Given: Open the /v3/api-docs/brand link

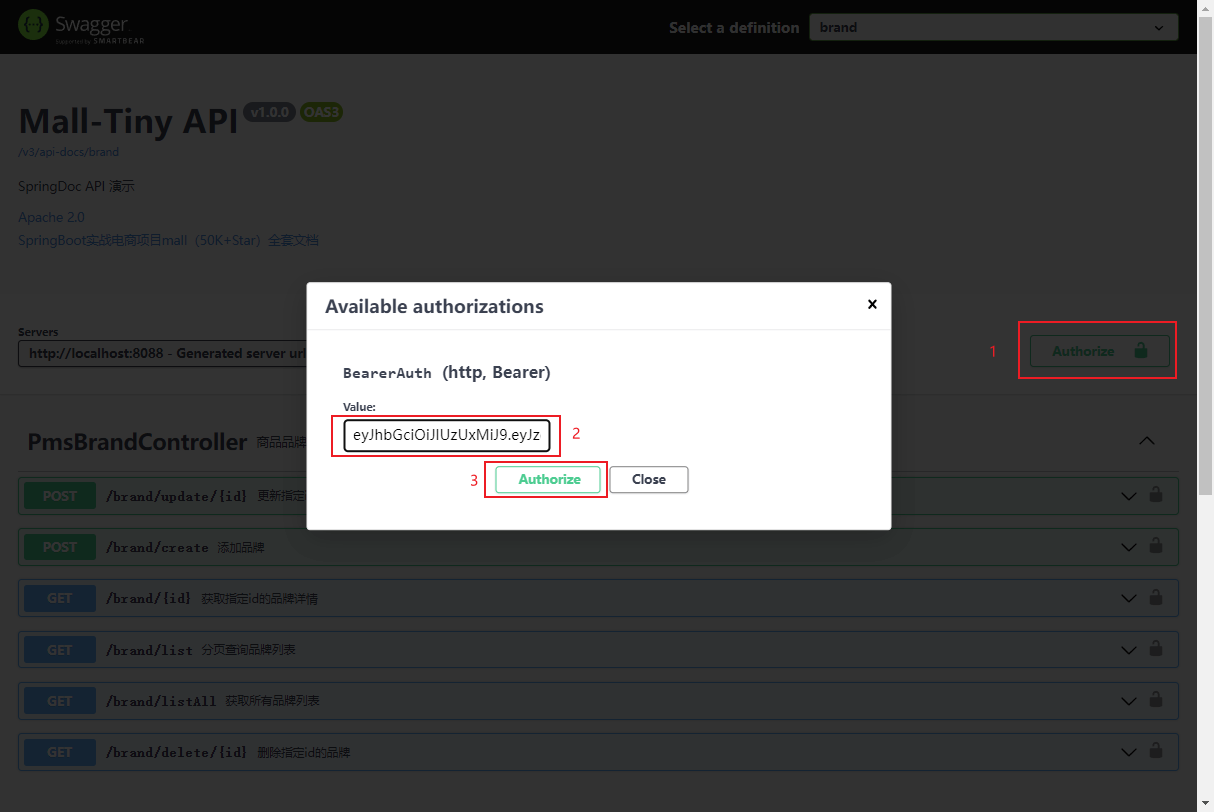Looking at the screenshot, I should (x=68, y=151).
